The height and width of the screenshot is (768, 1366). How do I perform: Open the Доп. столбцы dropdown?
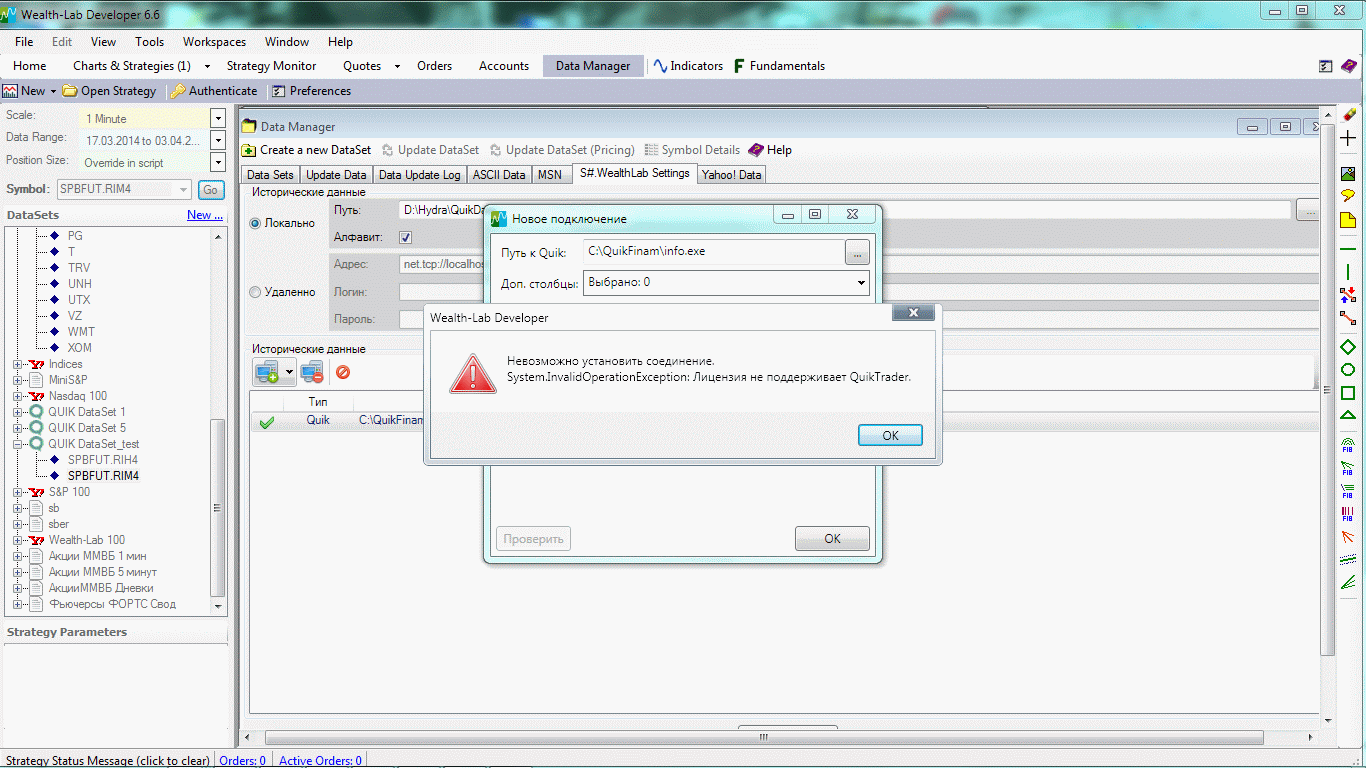pos(861,283)
